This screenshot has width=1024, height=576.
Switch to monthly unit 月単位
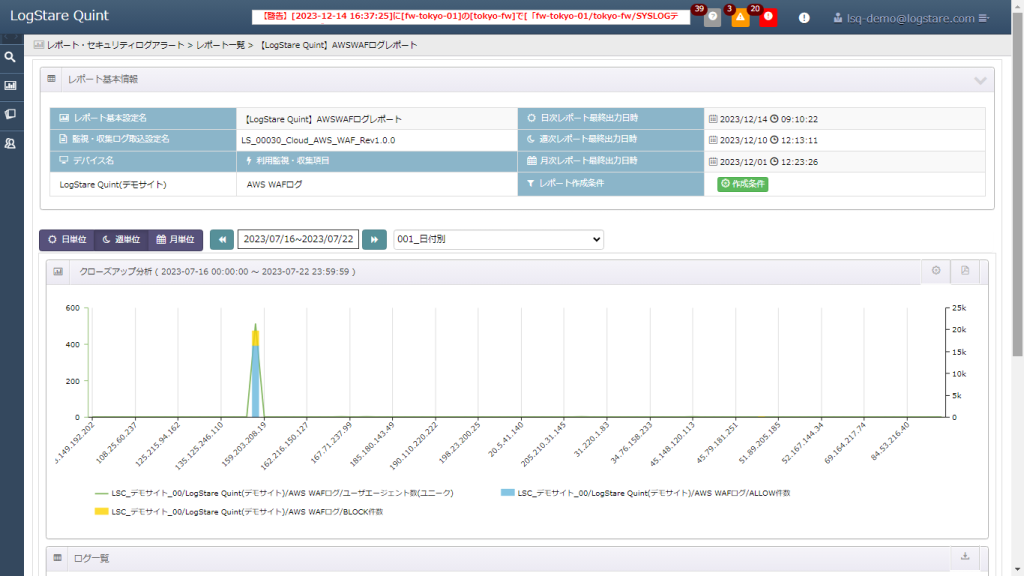pos(176,240)
